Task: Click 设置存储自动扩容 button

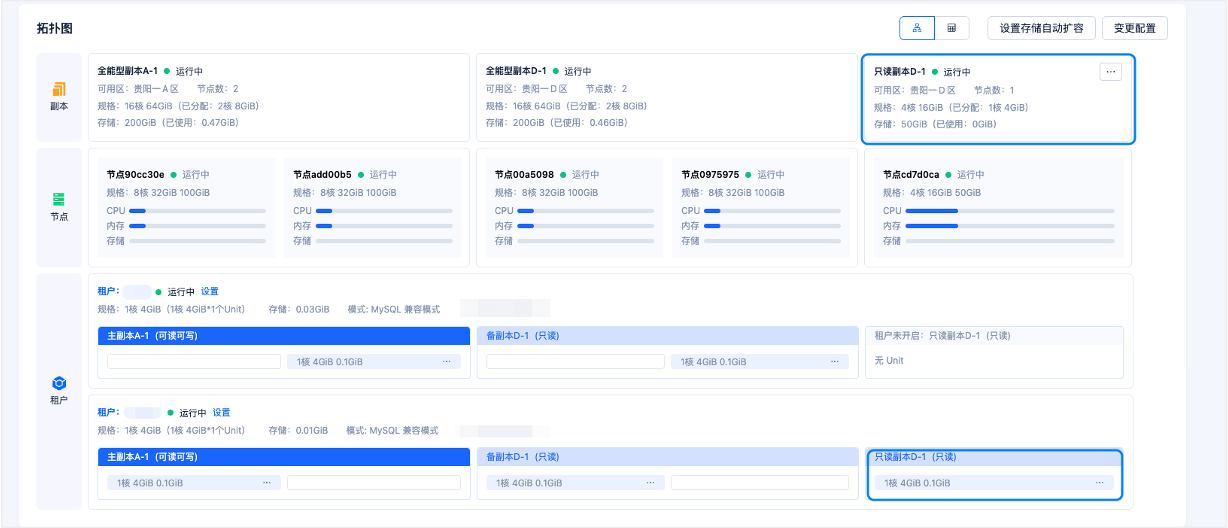Action: (x=1042, y=28)
